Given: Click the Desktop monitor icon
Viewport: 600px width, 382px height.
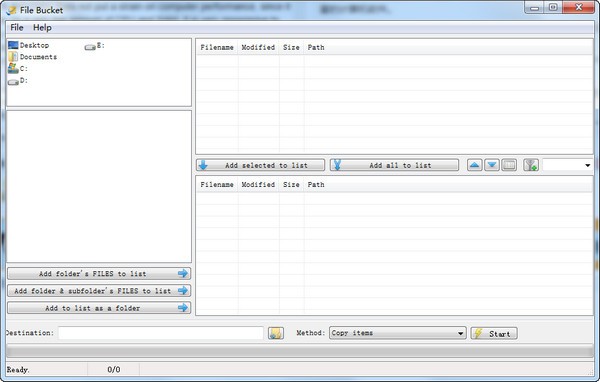Looking at the screenshot, I should [13, 45].
